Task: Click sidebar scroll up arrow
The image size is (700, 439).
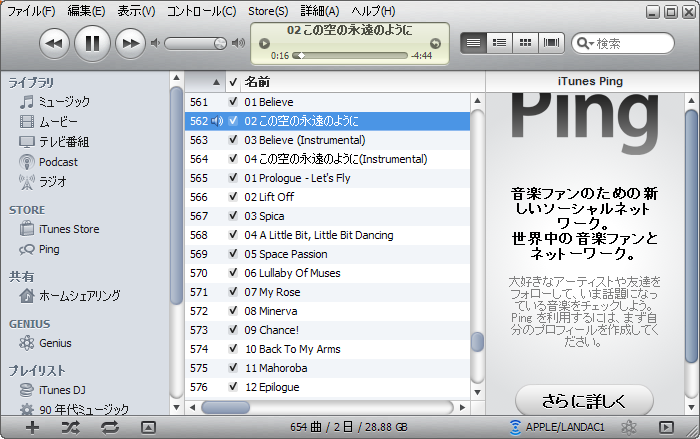Action: click(x=176, y=78)
